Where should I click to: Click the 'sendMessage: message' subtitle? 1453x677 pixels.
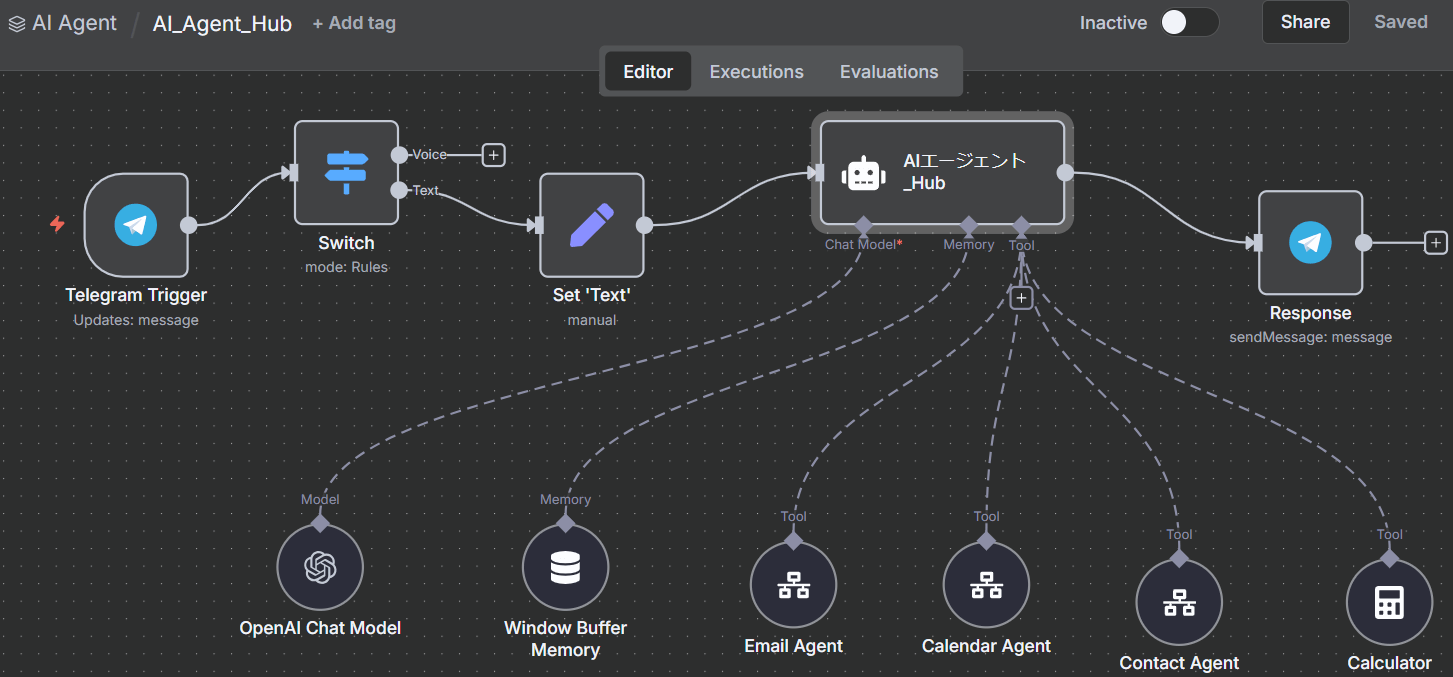1310,337
